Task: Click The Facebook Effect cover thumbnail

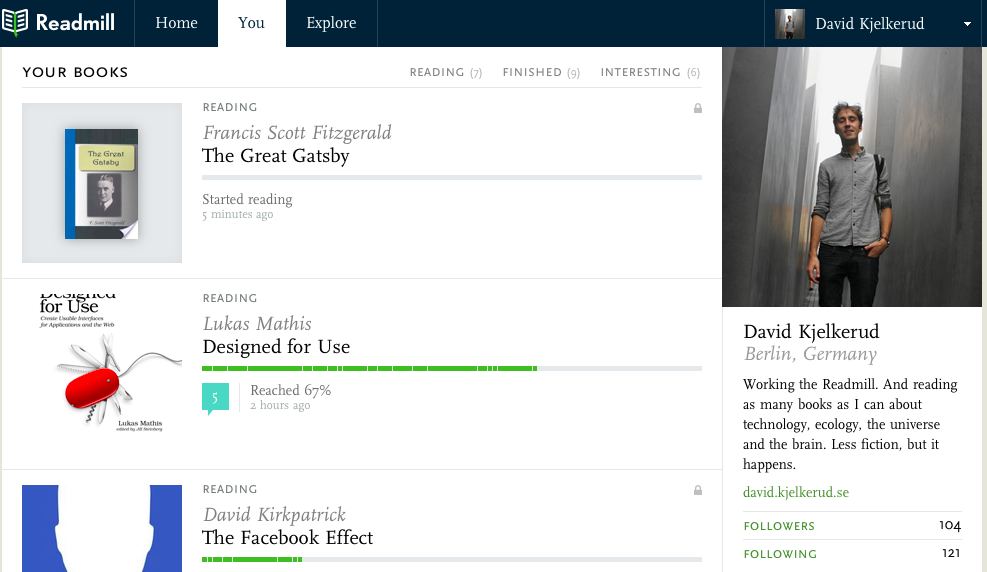Action: coord(102,529)
